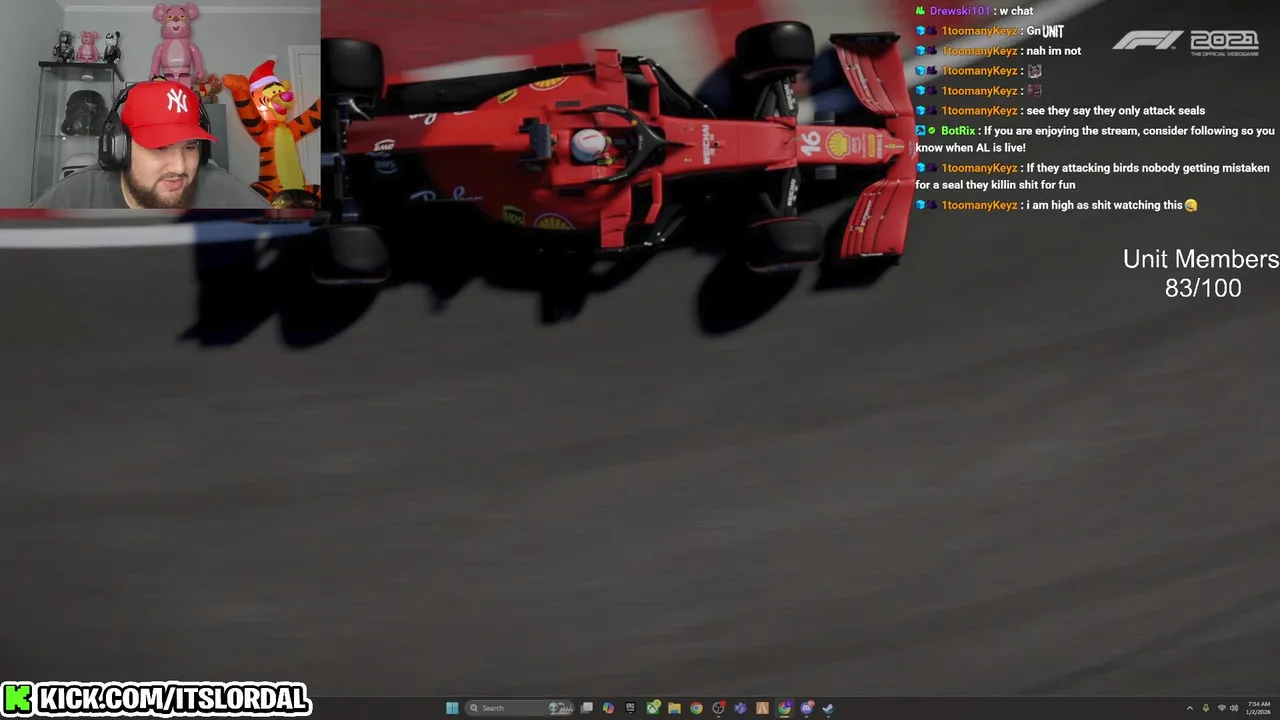Click the green badge beside Drewski101
The width and height of the screenshot is (1280, 720).
coord(920,11)
